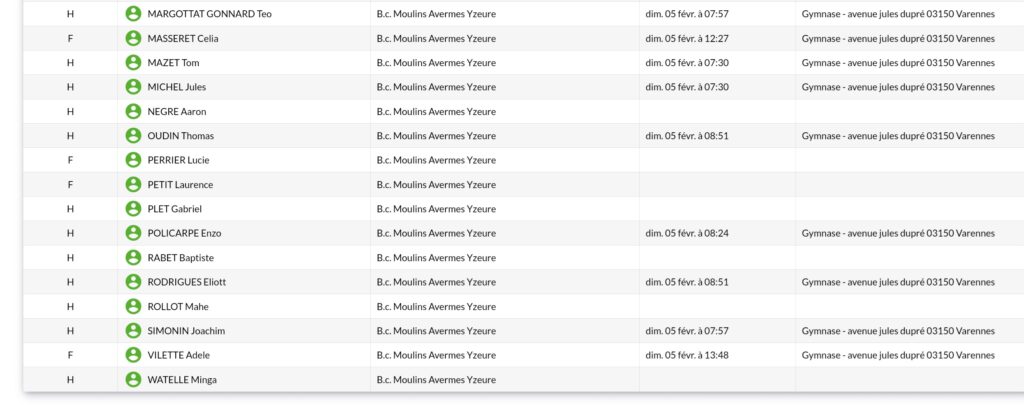Select the RABET Baptiste name

click(x=180, y=258)
